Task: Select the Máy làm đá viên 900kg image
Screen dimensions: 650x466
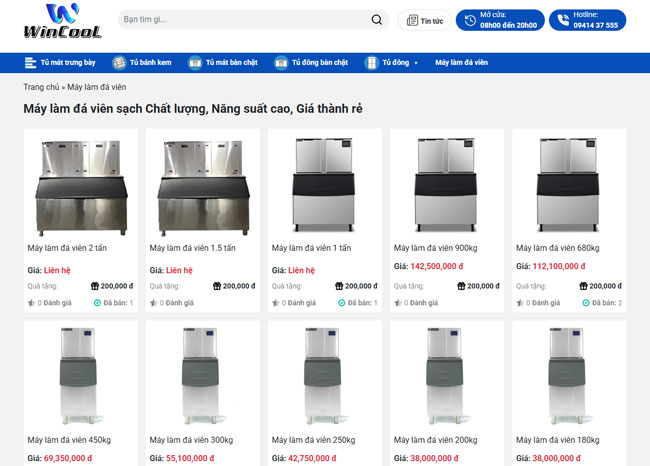Action: tap(446, 185)
